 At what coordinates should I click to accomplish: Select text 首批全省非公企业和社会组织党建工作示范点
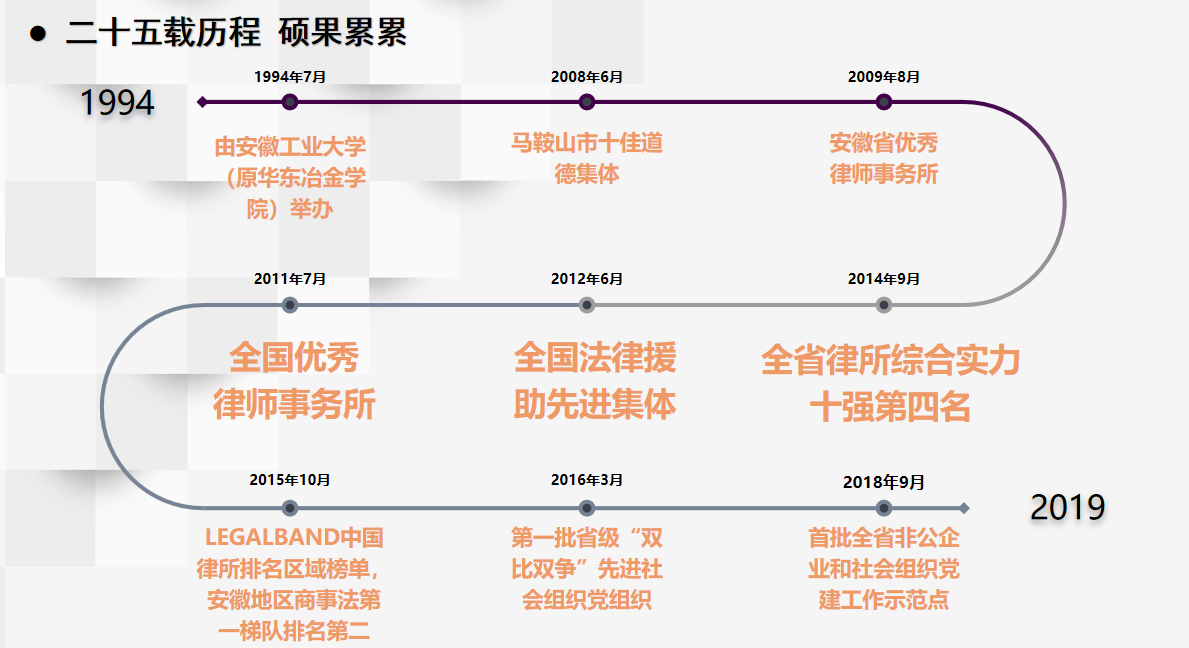click(883, 568)
